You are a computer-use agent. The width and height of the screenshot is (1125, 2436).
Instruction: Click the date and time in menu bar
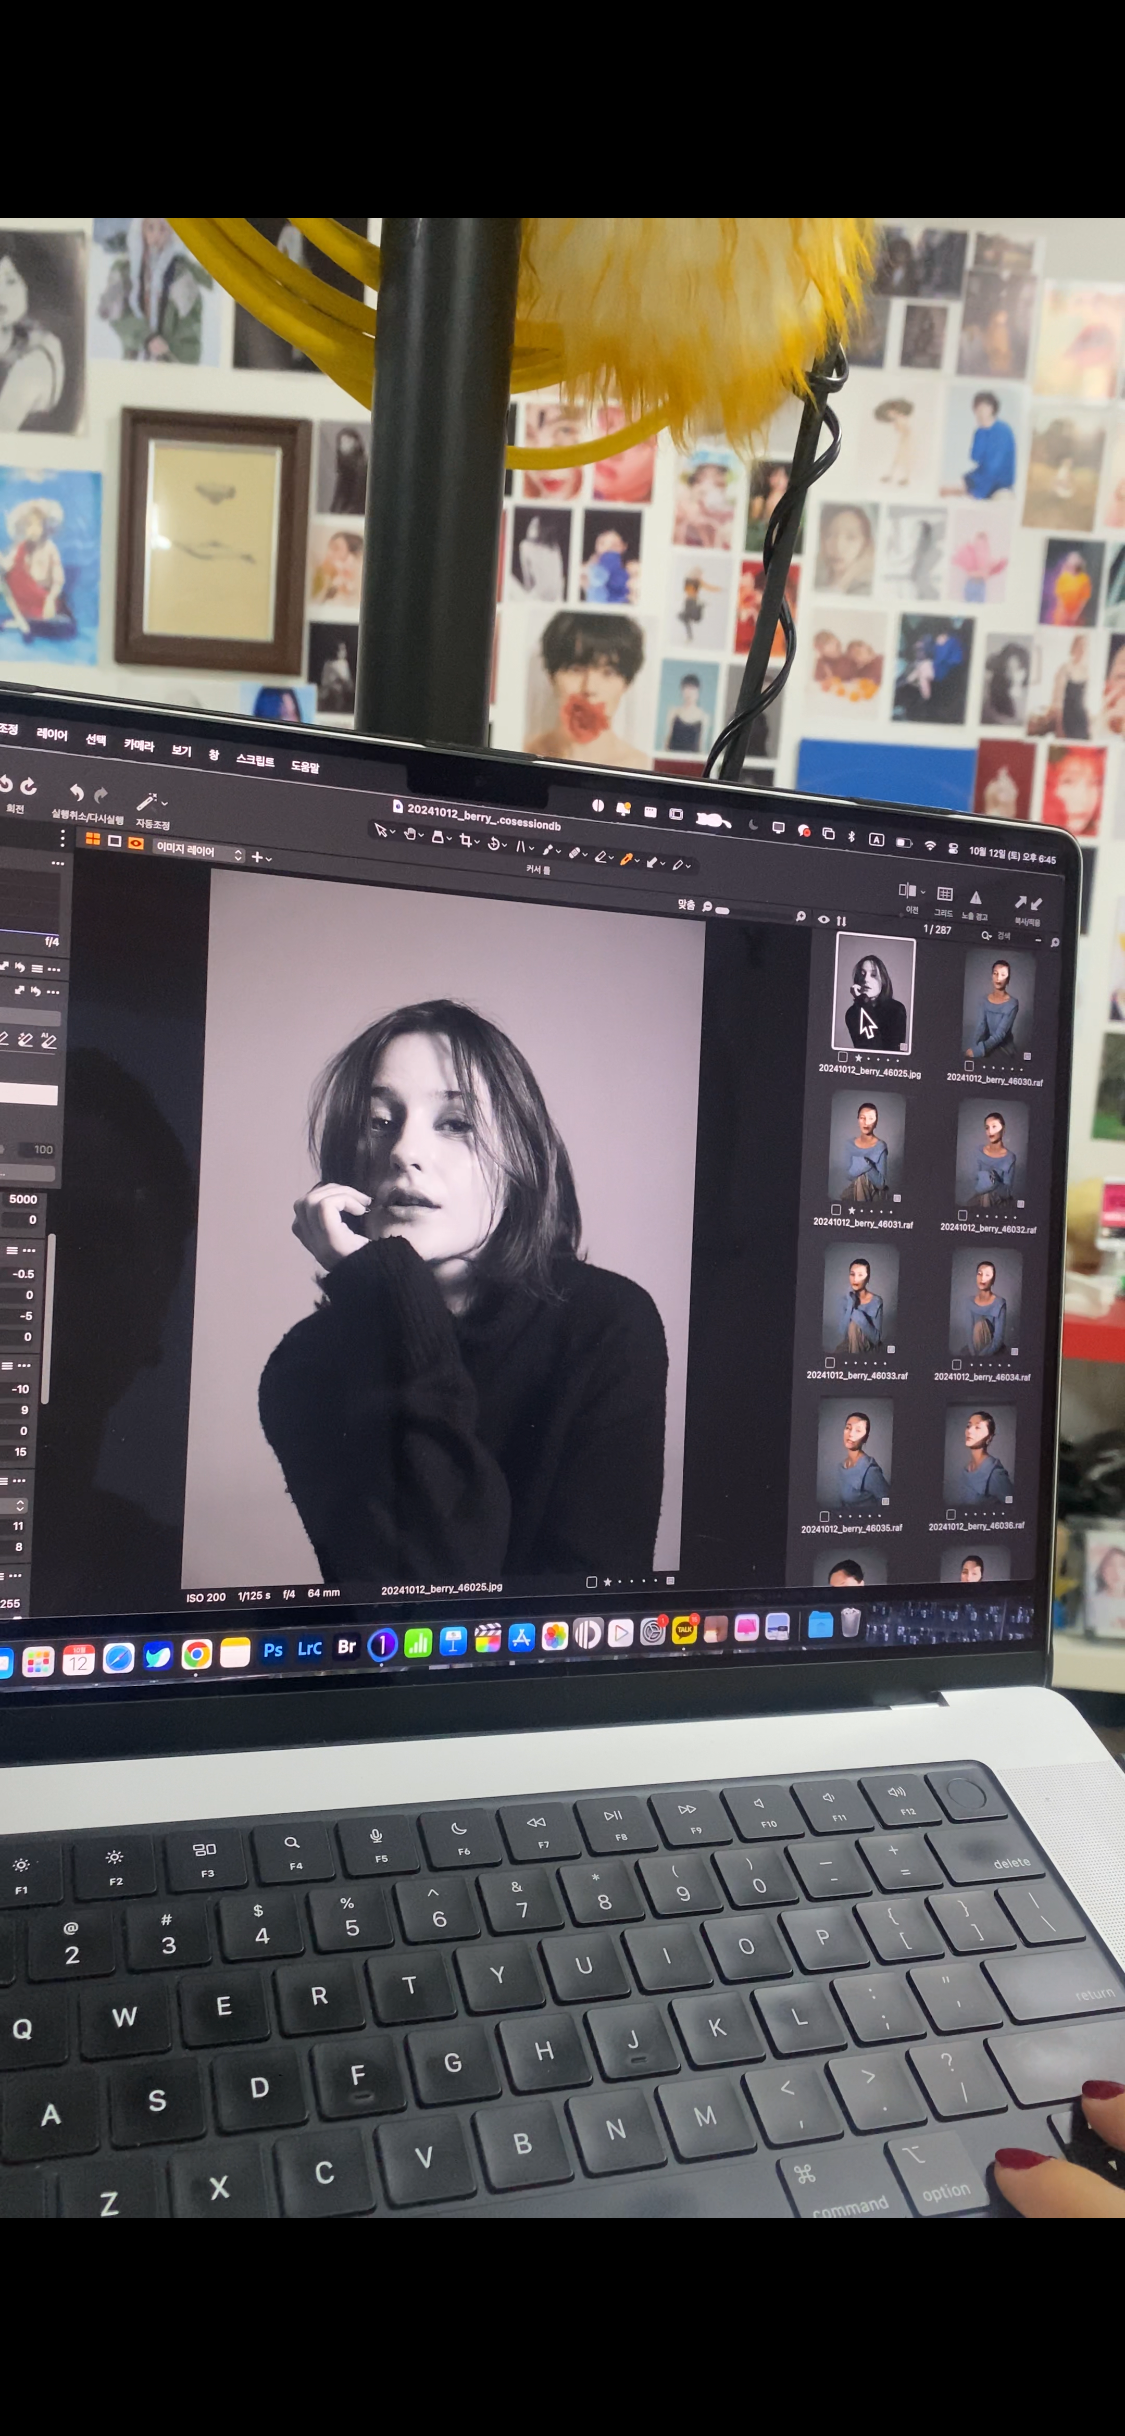click(1012, 855)
